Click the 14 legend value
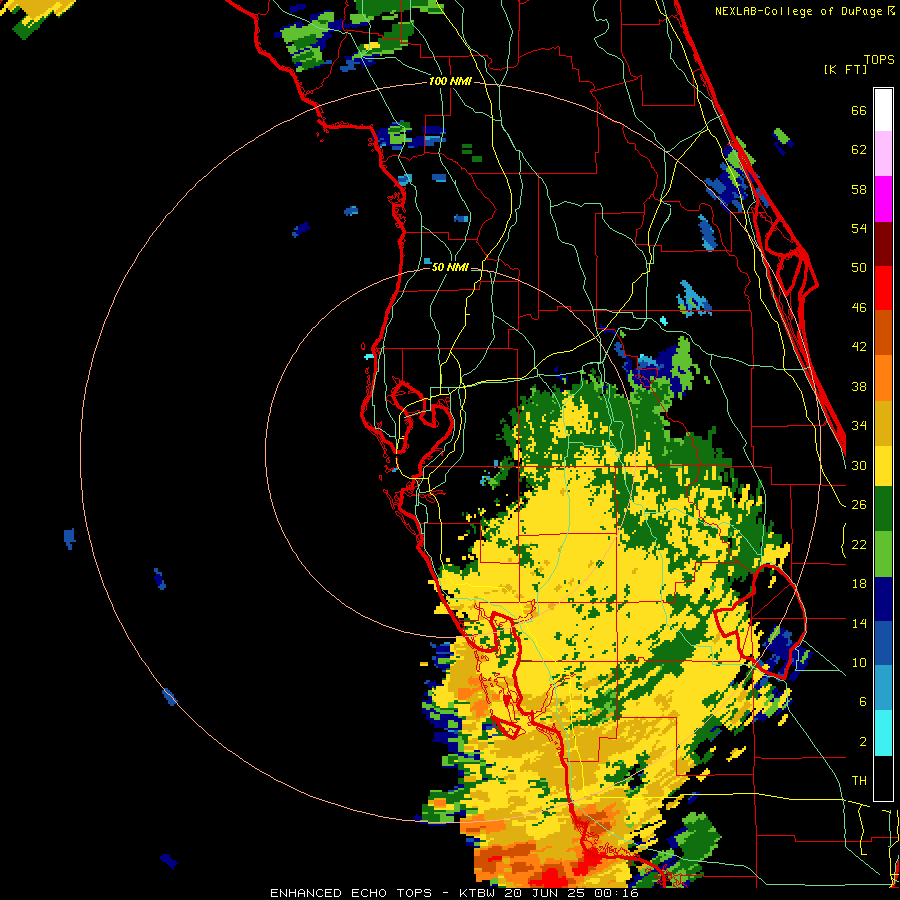Viewport: 900px width, 900px height. (x=859, y=623)
